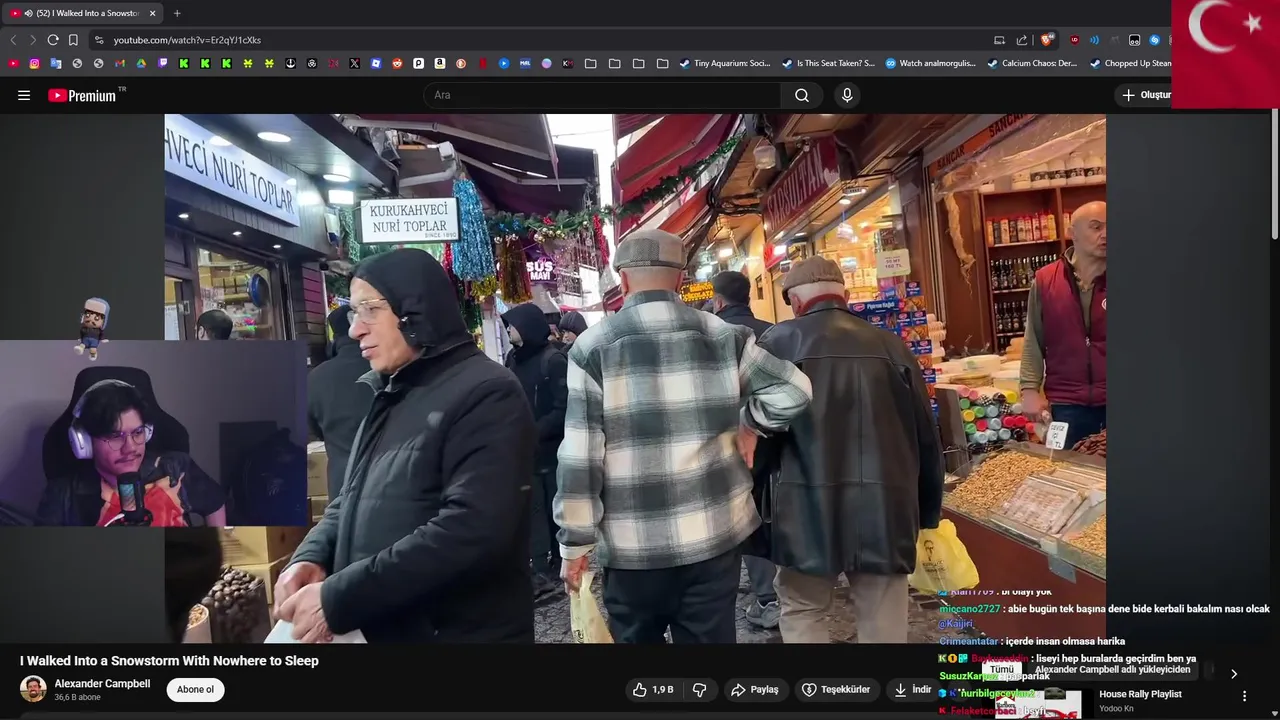This screenshot has height=720, width=1280.
Task: Open the YouTube bookmark icon
Action: (13, 63)
